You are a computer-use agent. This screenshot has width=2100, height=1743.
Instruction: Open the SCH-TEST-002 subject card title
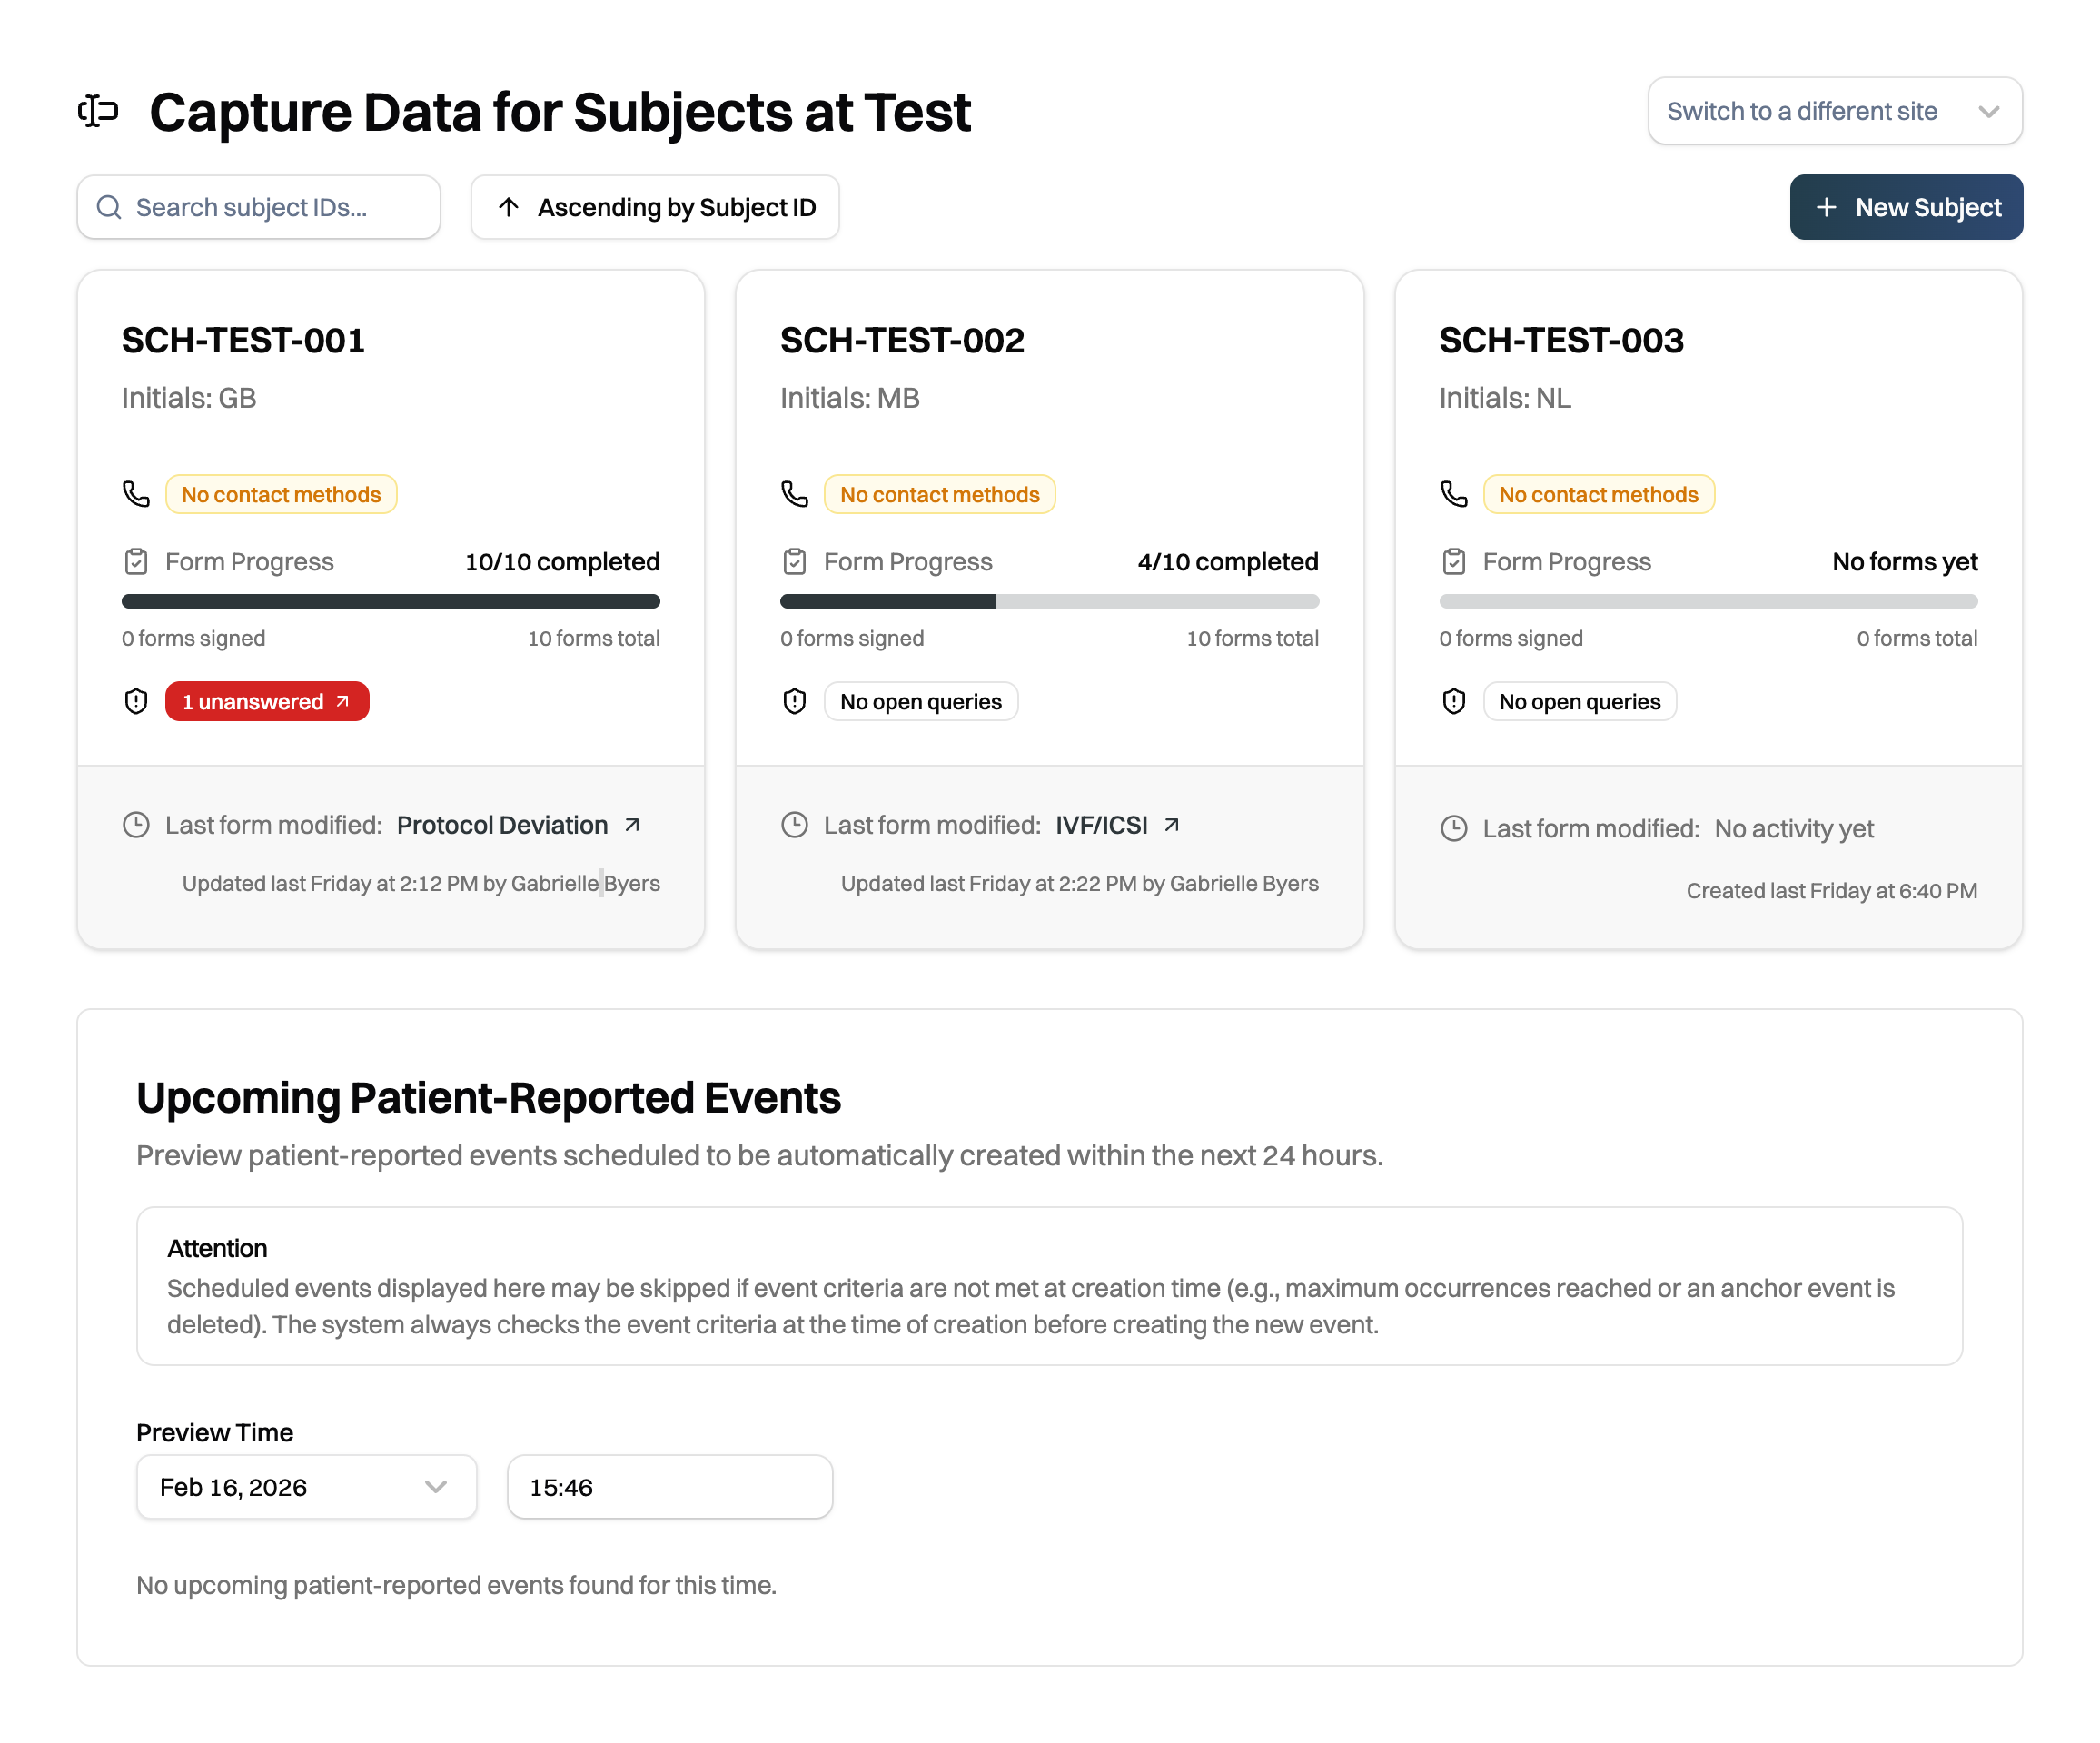[x=902, y=340]
